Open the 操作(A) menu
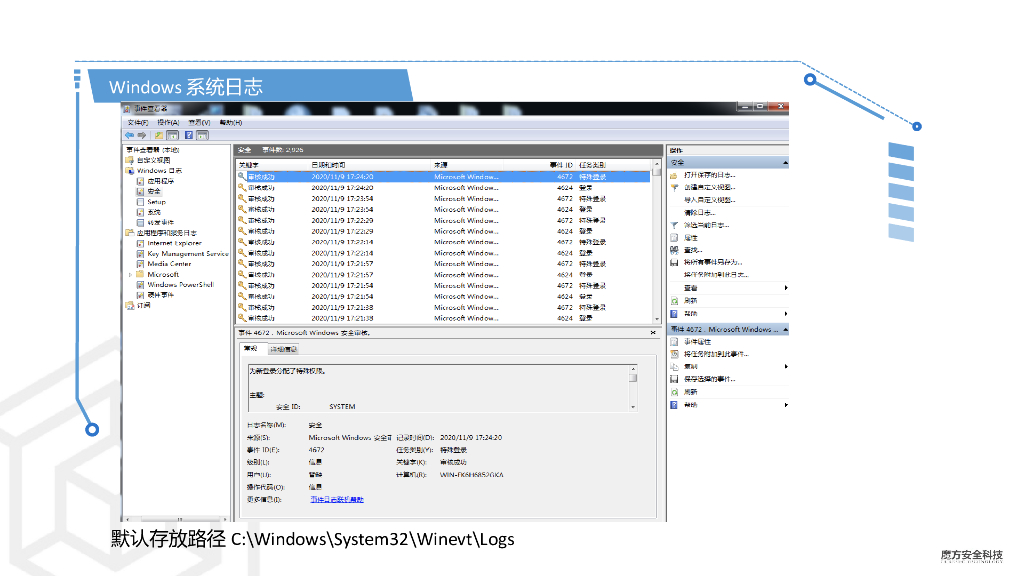 [167, 122]
